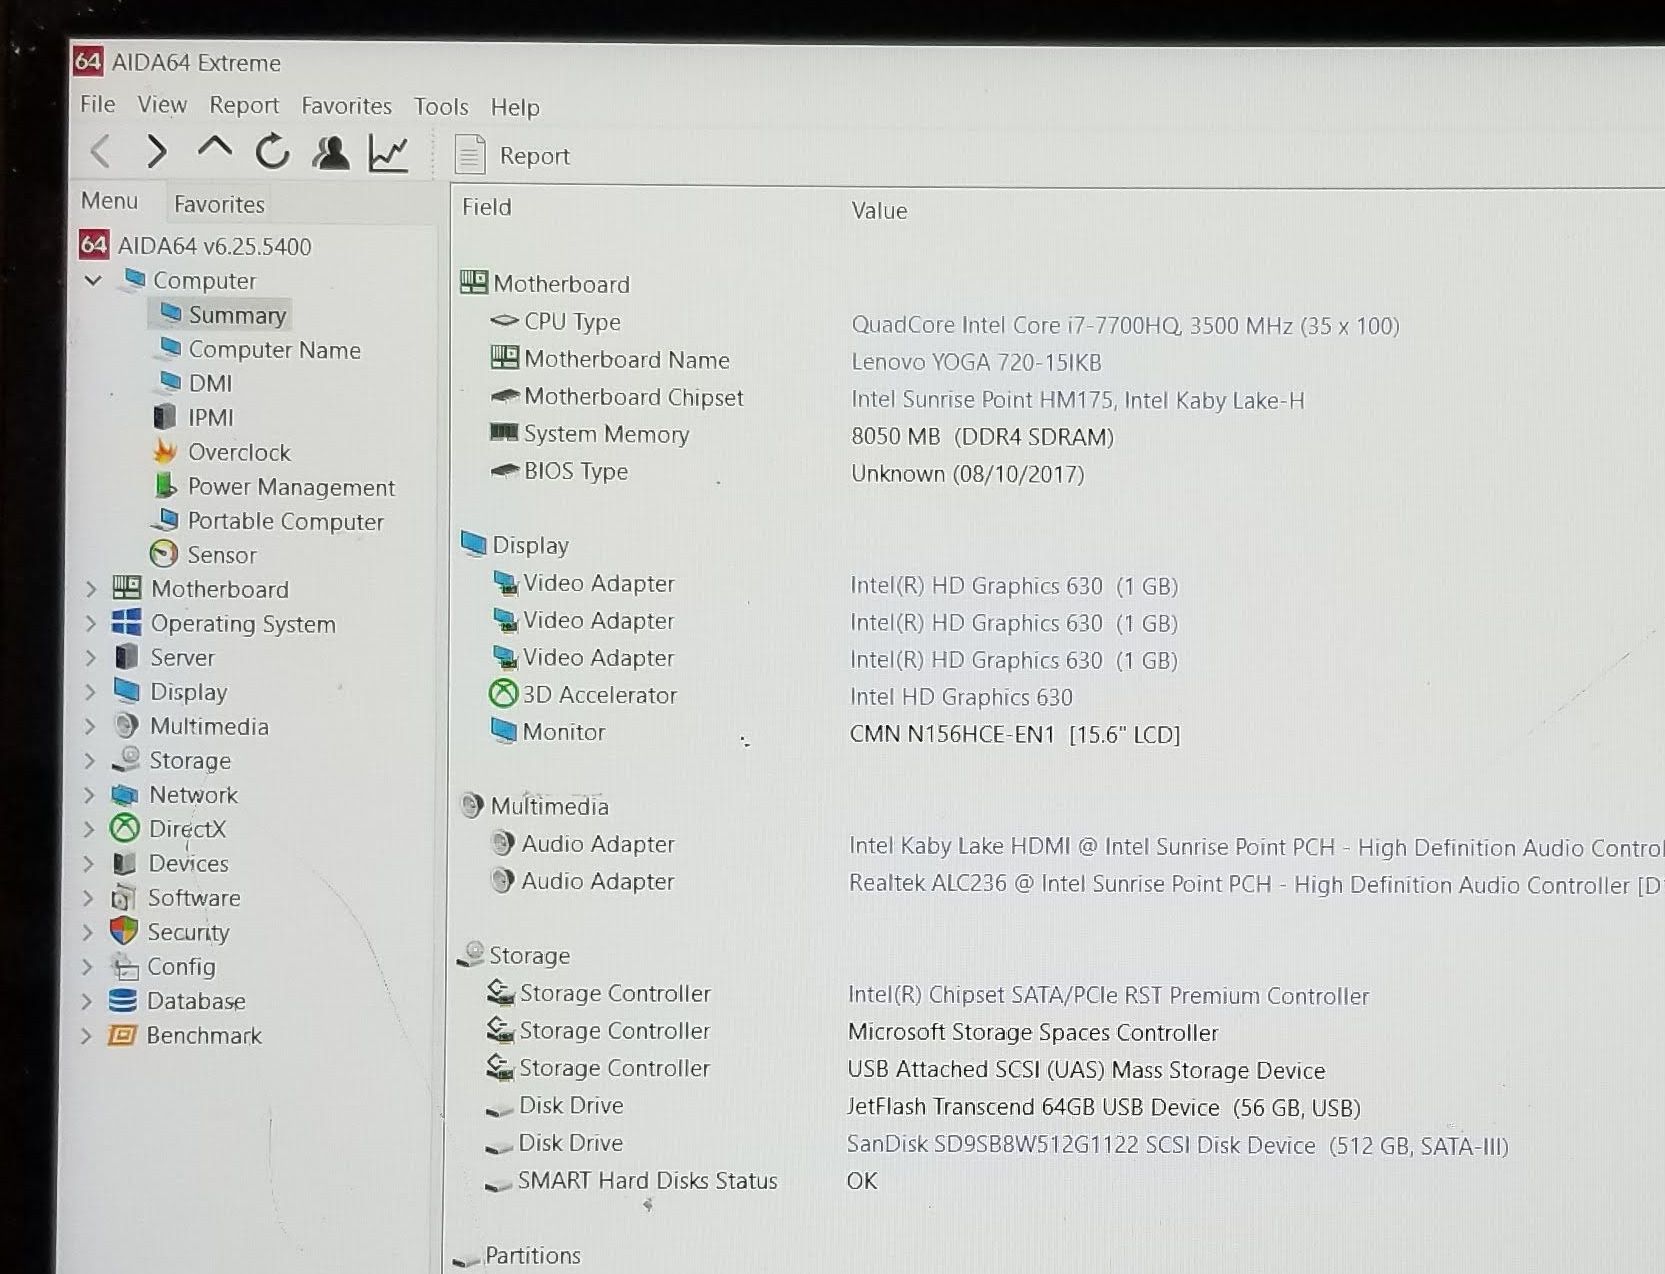The height and width of the screenshot is (1274, 1665).
Task: Select Power Management in the tree
Action: 290,487
